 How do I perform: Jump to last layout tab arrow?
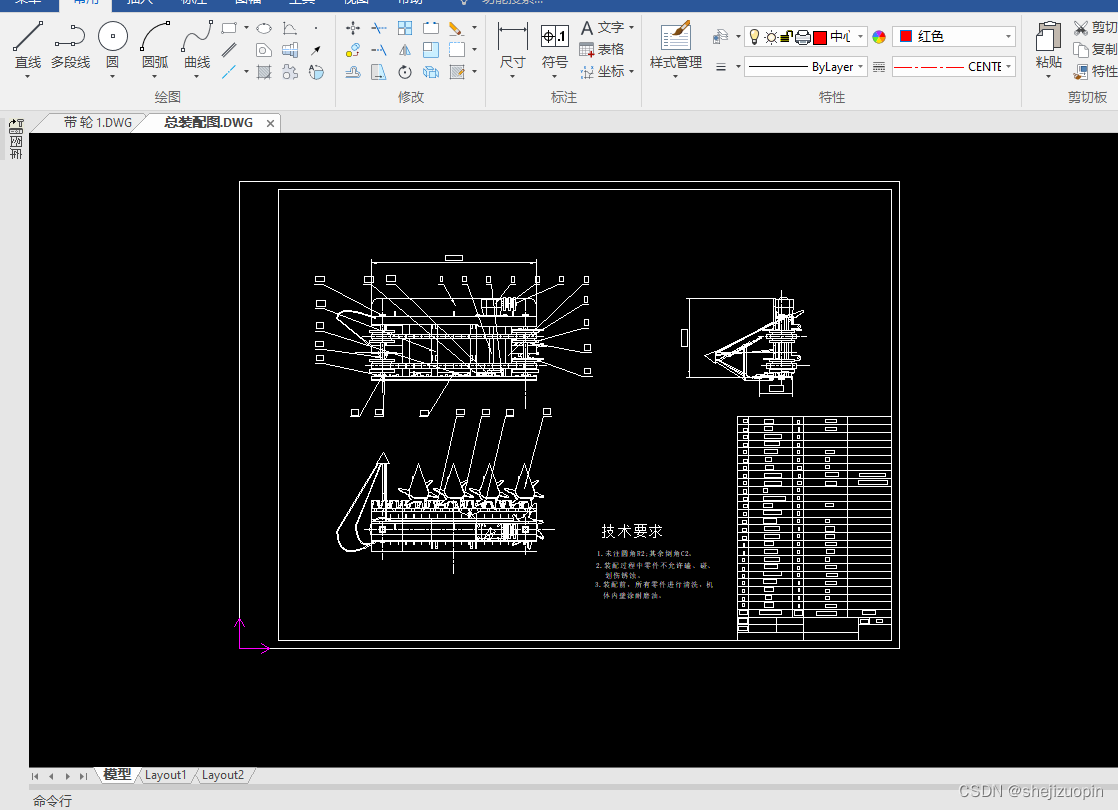pyautogui.click(x=83, y=776)
